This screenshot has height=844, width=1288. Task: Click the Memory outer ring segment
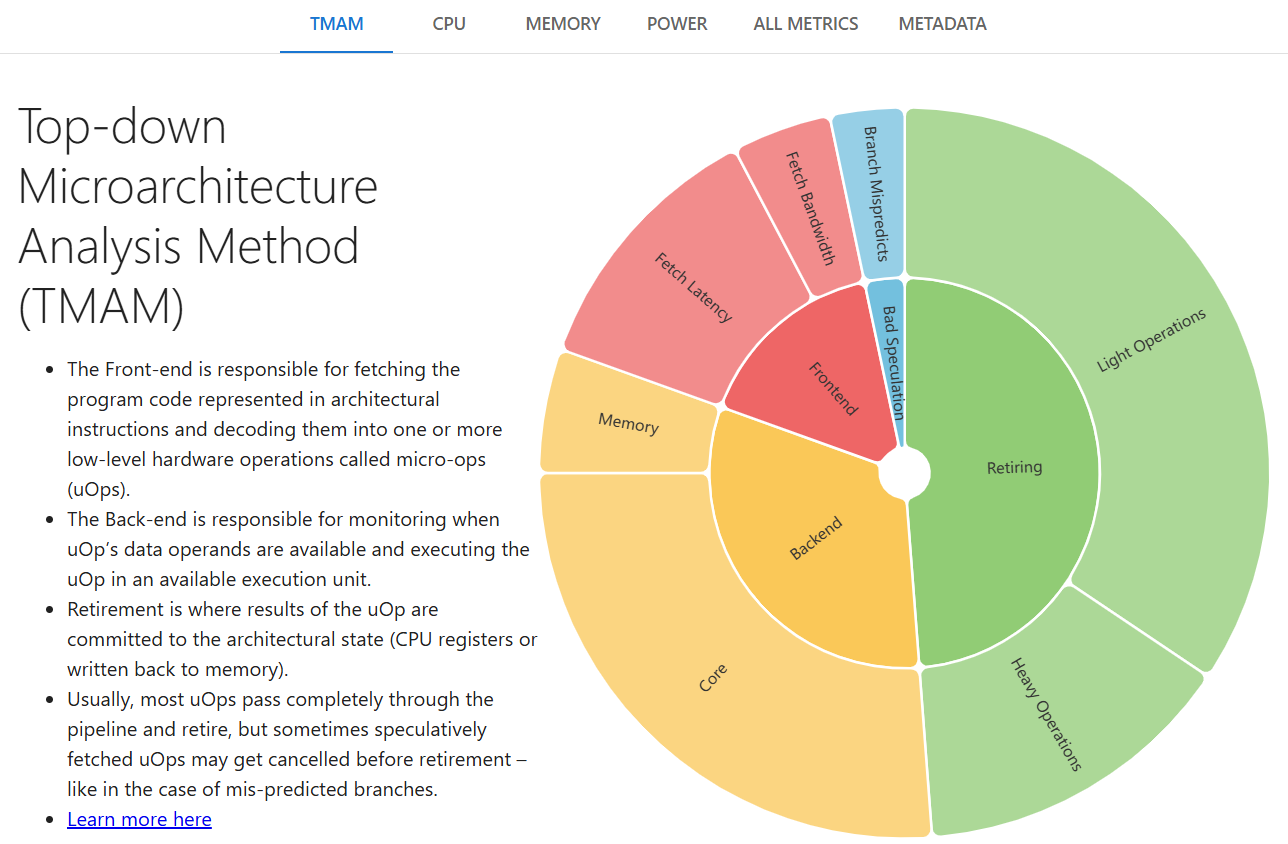627,422
